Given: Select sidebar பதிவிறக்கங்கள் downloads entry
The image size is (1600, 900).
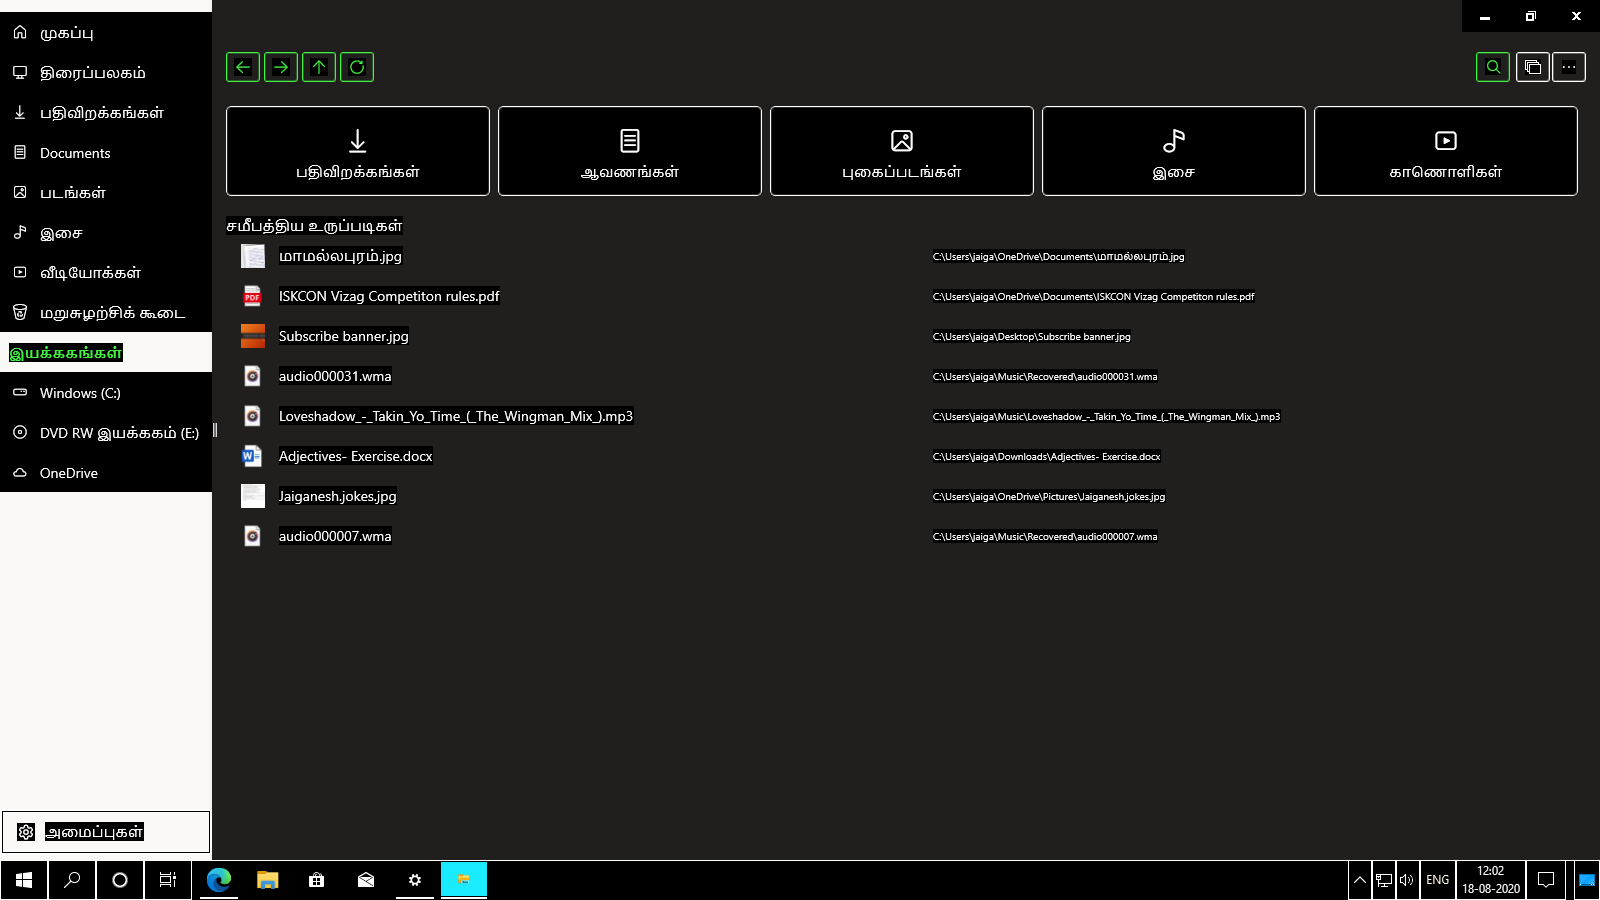Looking at the screenshot, I should click(x=106, y=112).
